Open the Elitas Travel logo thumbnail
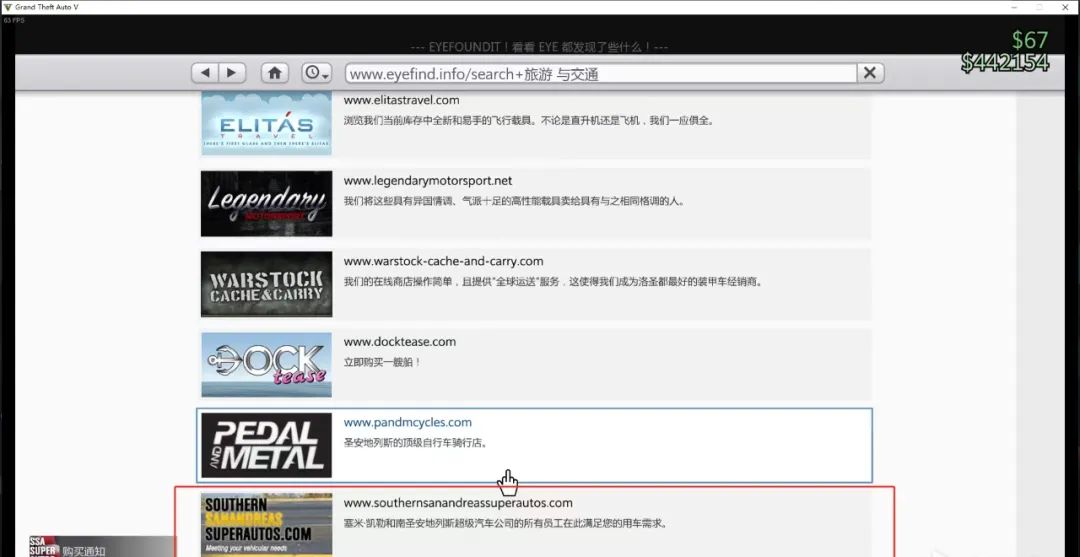Screen dimensions: 1080x557 coord(267,123)
